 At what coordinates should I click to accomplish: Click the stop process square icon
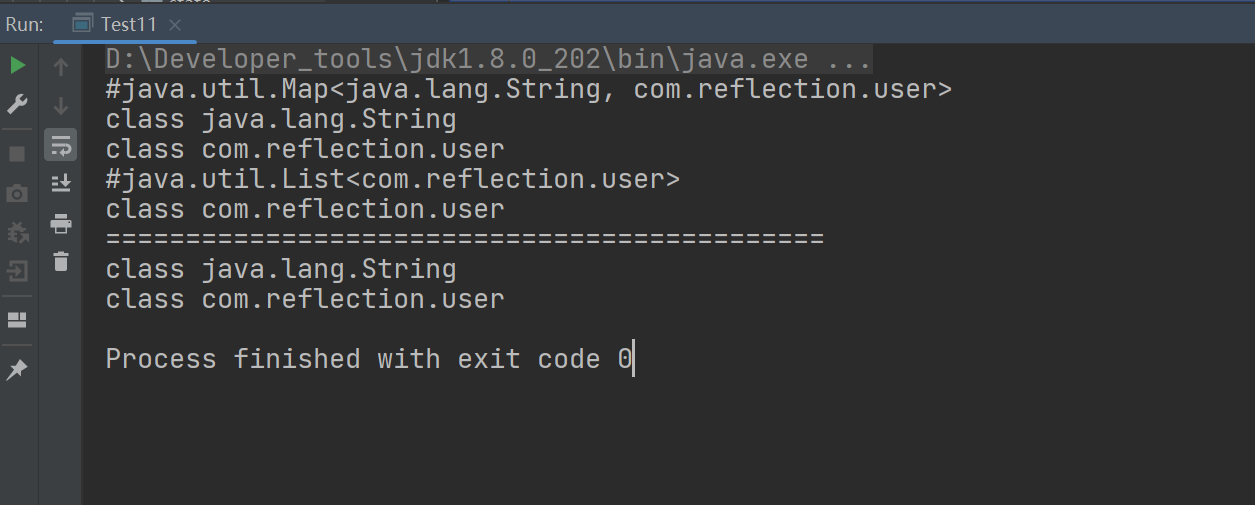coord(18,154)
